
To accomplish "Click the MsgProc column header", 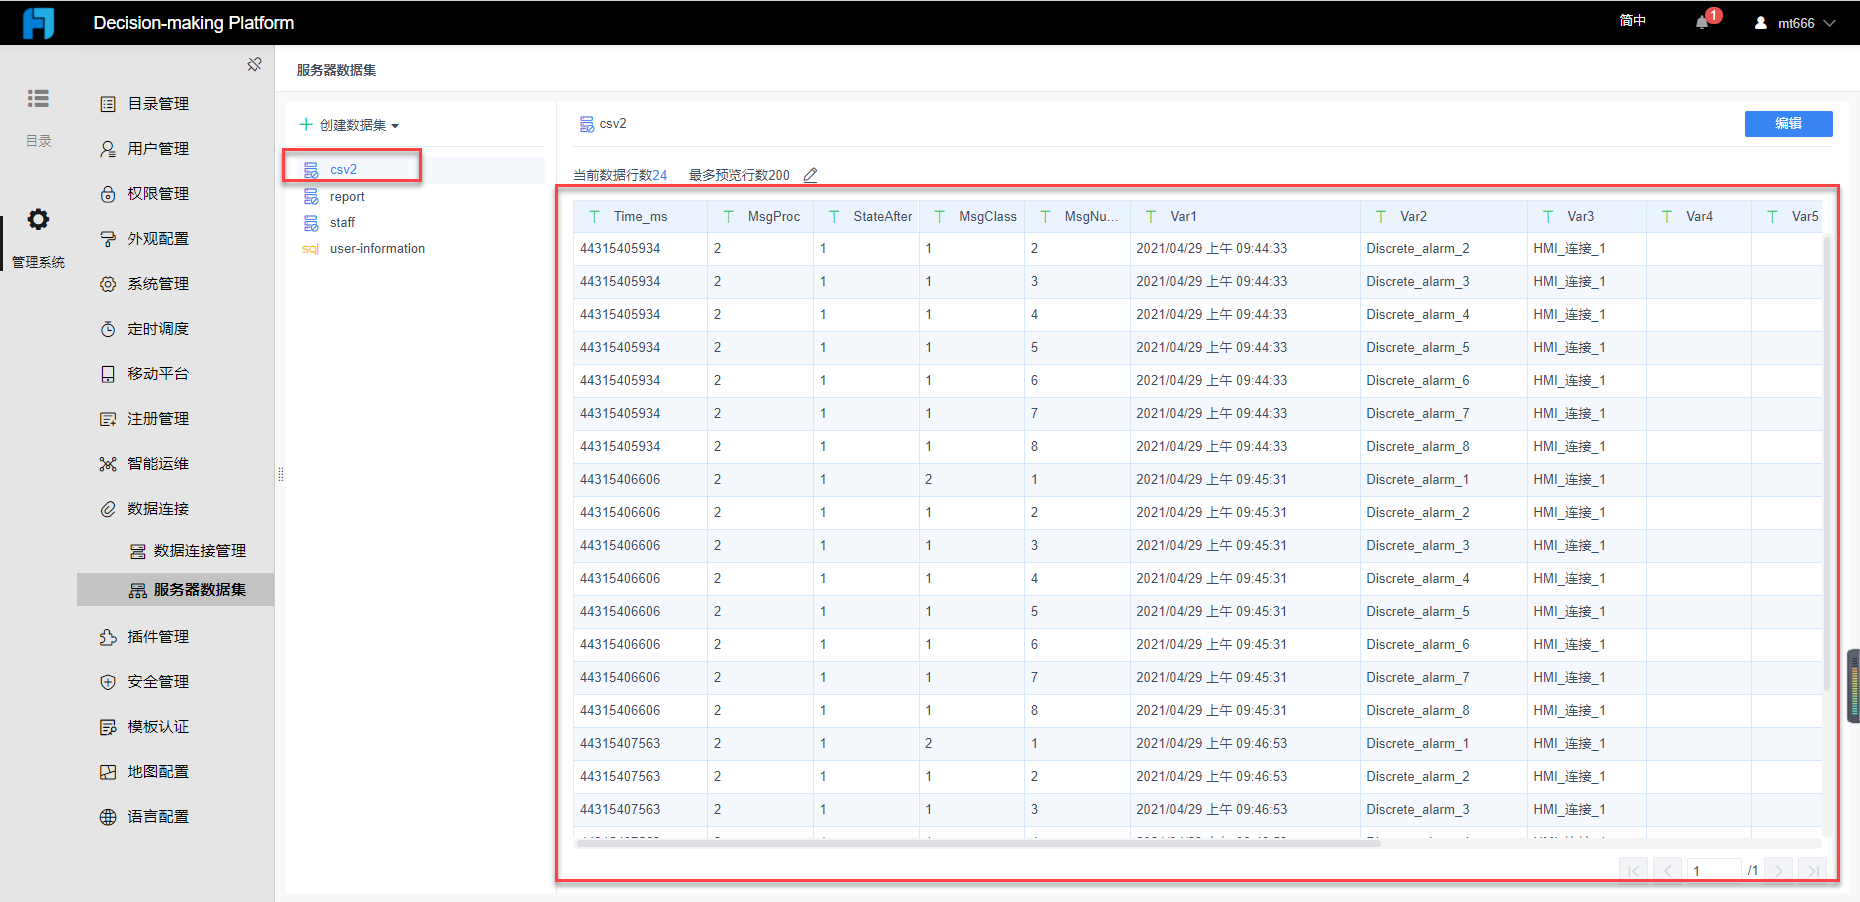I will click(761, 217).
